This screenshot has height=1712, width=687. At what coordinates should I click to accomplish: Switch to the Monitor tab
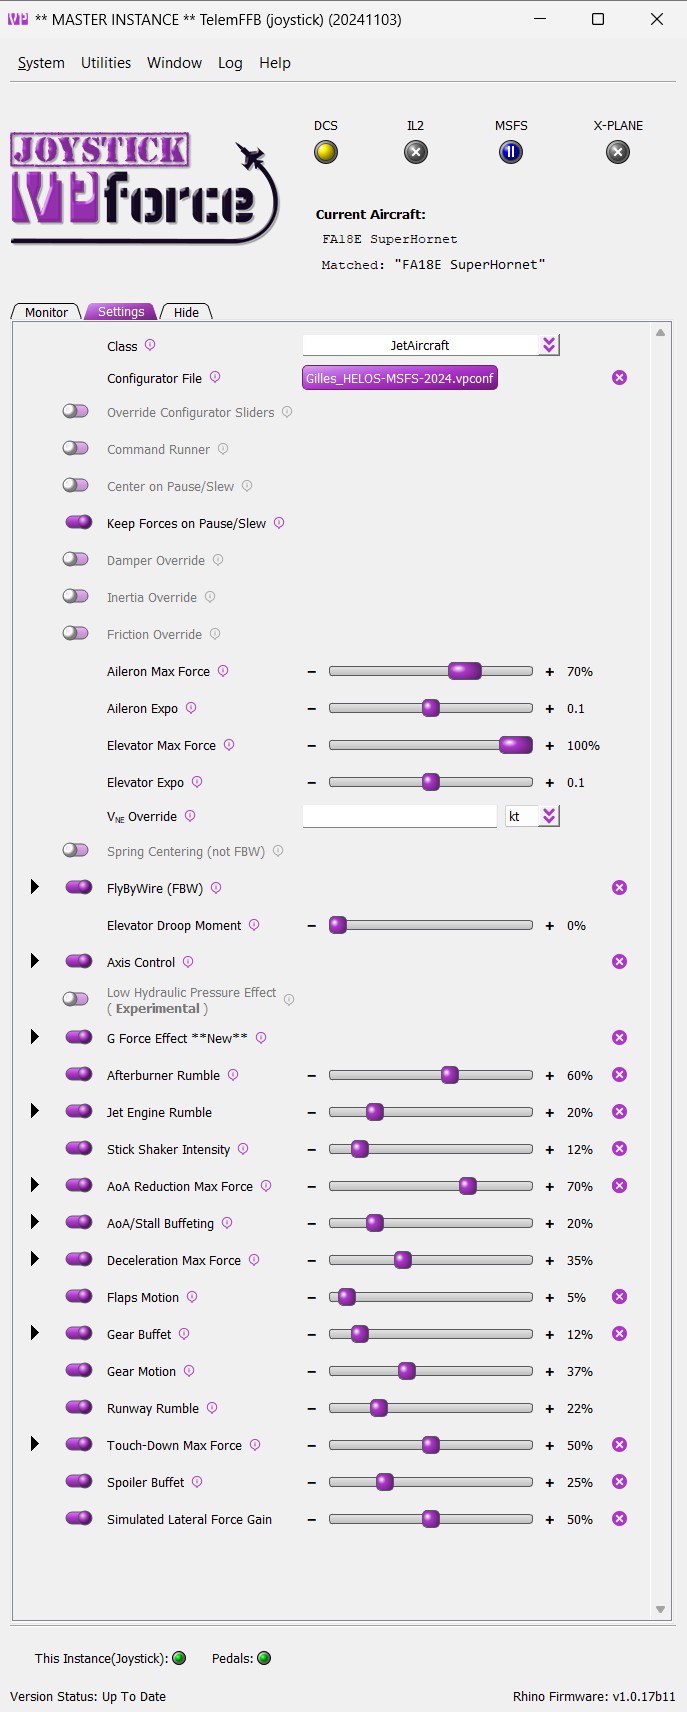click(46, 312)
